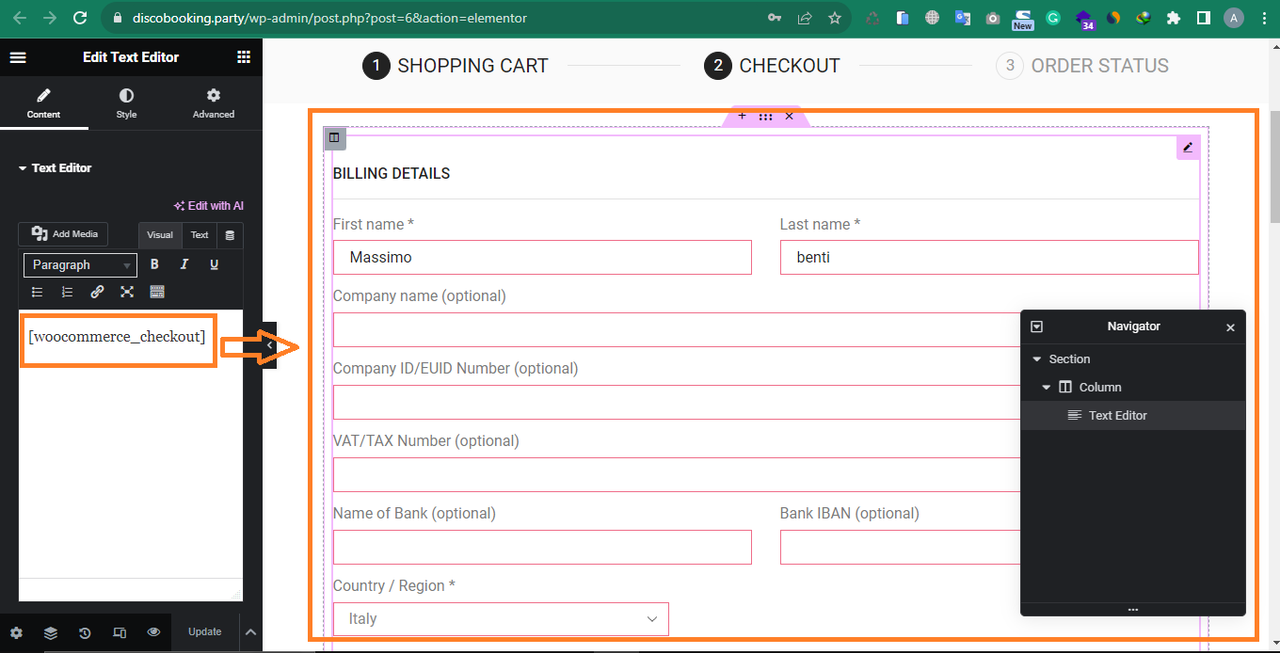1280x653 pixels.
Task: Open the Grammarly extension icon
Action: point(1053,18)
